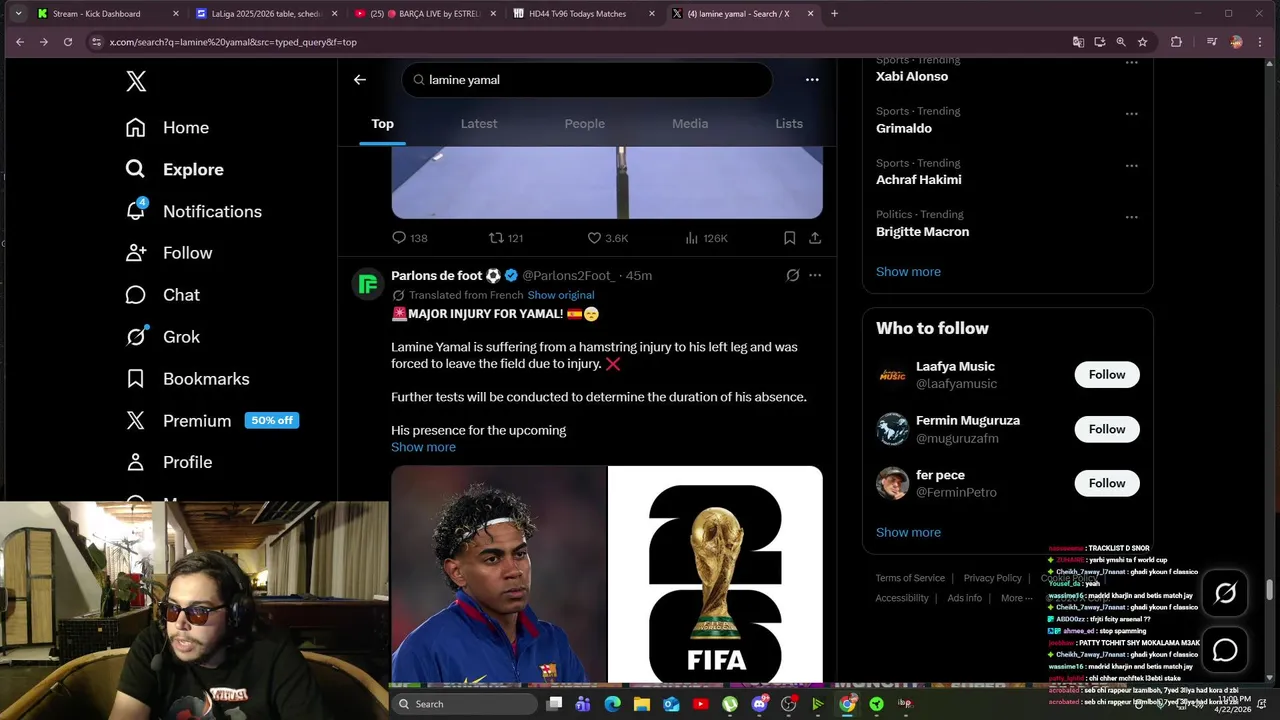Open more menu for Brigitte Macron trend
This screenshot has height=720, width=1280.
pyautogui.click(x=1132, y=217)
